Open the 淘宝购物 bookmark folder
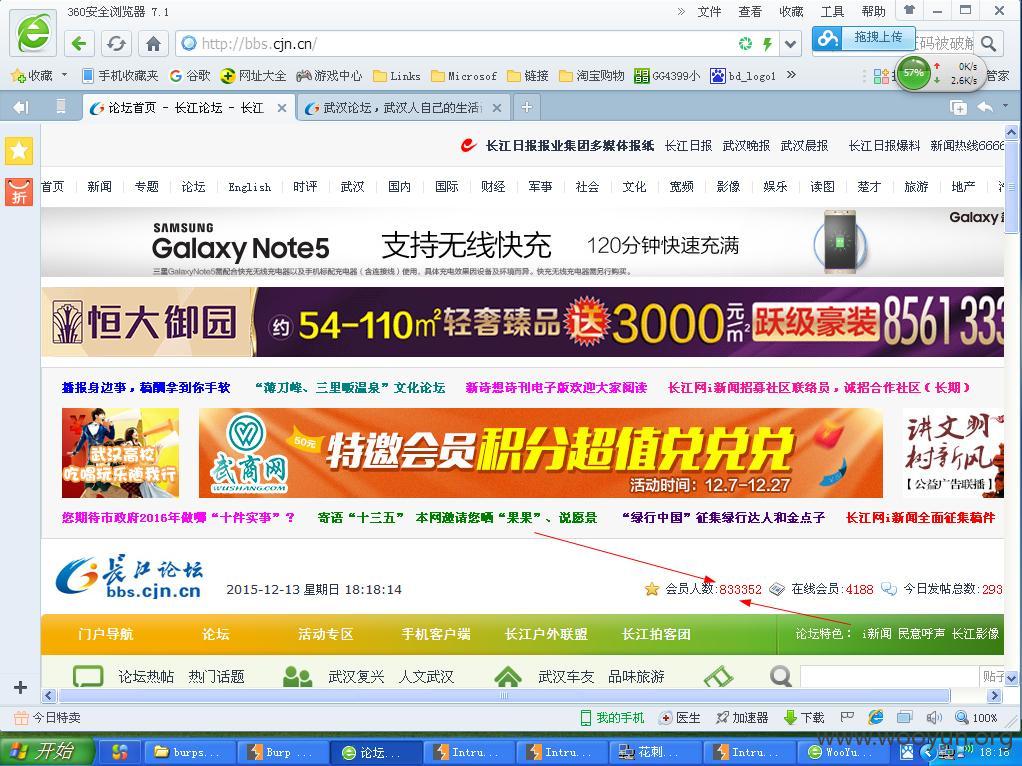This screenshot has width=1022, height=766. pyautogui.click(x=592, y=76)
